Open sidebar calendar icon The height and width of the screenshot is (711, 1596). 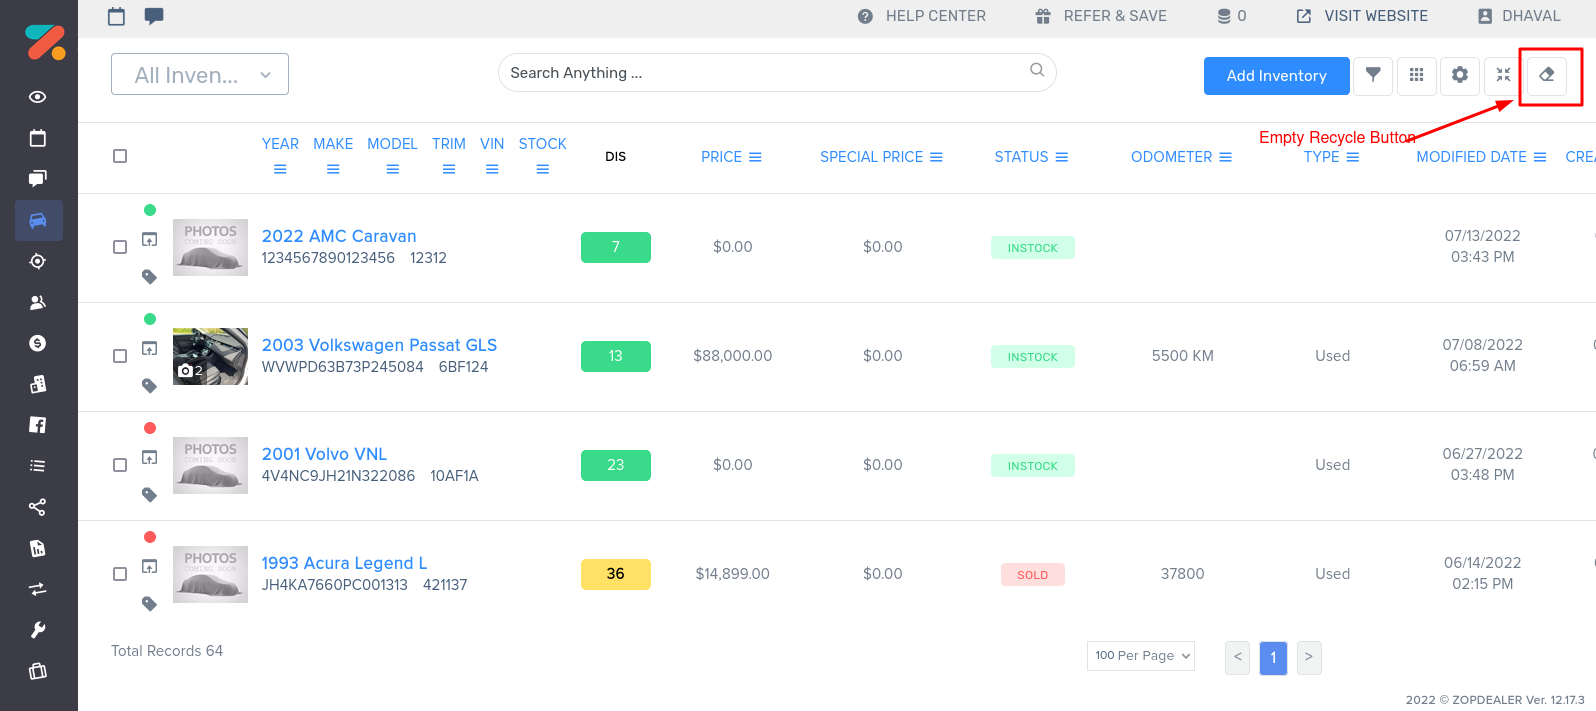[x=38, y=138]
